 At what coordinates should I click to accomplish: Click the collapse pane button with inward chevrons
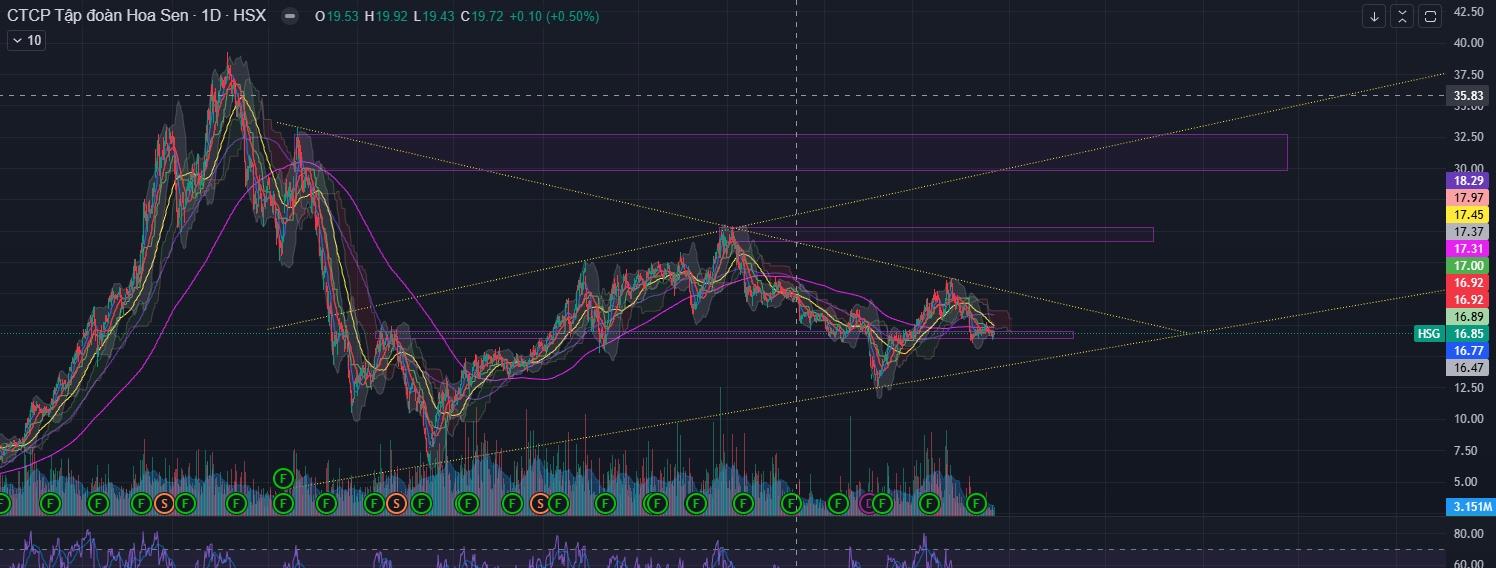tap(1402, 16)
